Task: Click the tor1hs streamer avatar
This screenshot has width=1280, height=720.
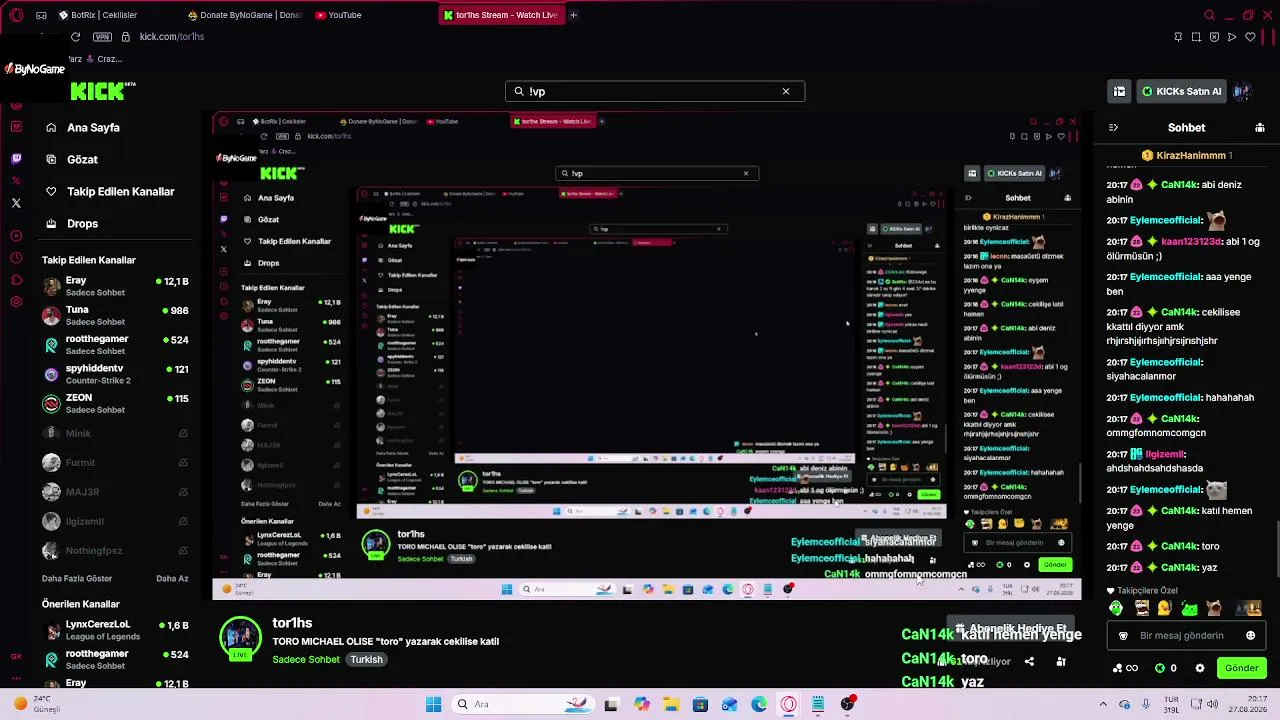Action: coord(240,639)
